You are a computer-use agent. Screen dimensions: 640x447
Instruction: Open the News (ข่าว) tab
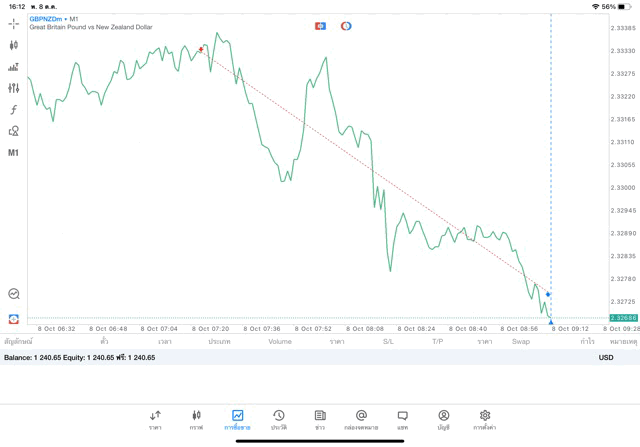pyautogui.click(x=319, y=419)
